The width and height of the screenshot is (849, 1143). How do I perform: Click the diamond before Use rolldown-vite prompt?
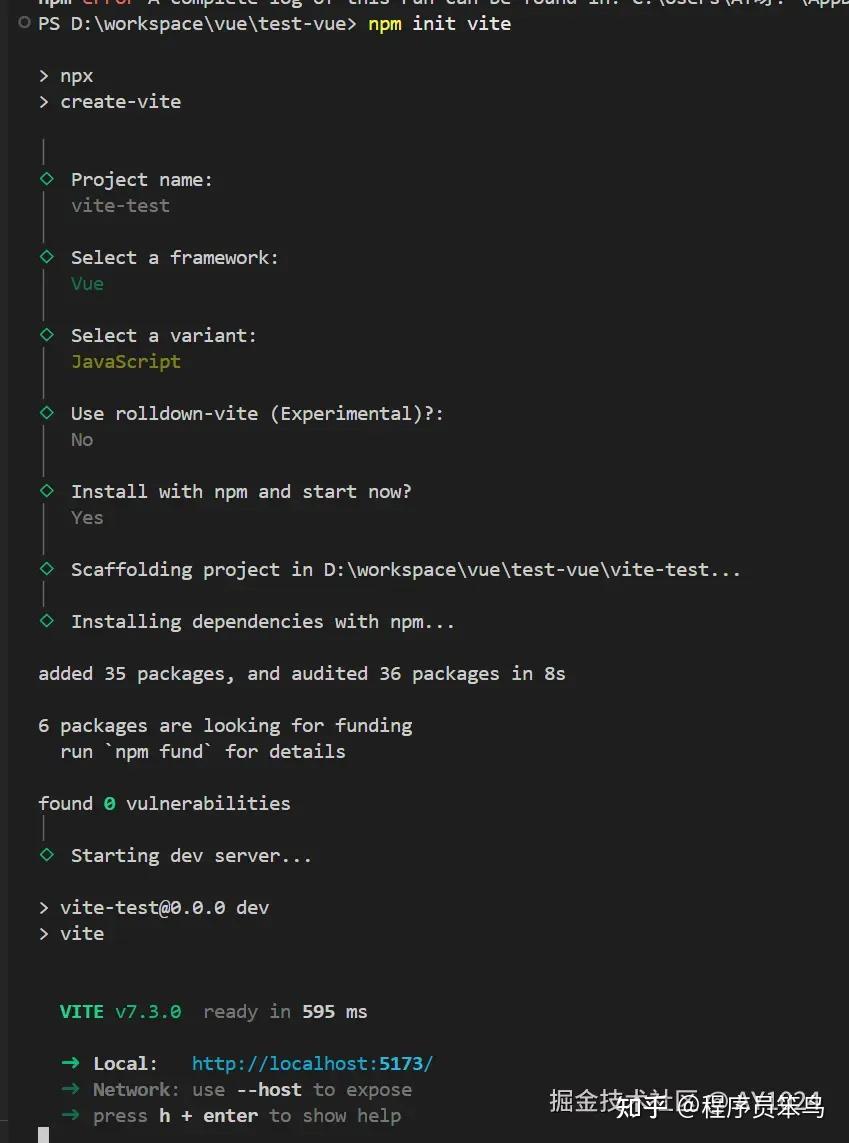tap(47, 413)
